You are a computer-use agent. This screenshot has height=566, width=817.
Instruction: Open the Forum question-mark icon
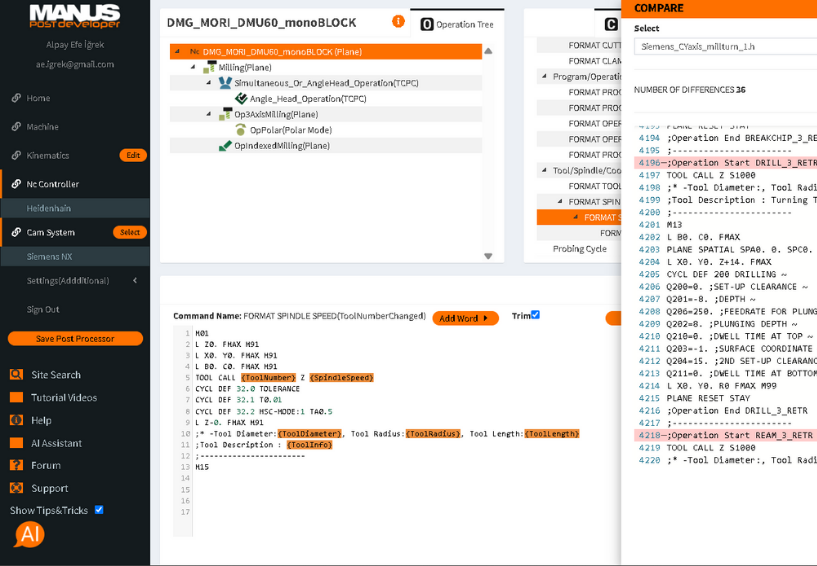[x=16, y=465]
